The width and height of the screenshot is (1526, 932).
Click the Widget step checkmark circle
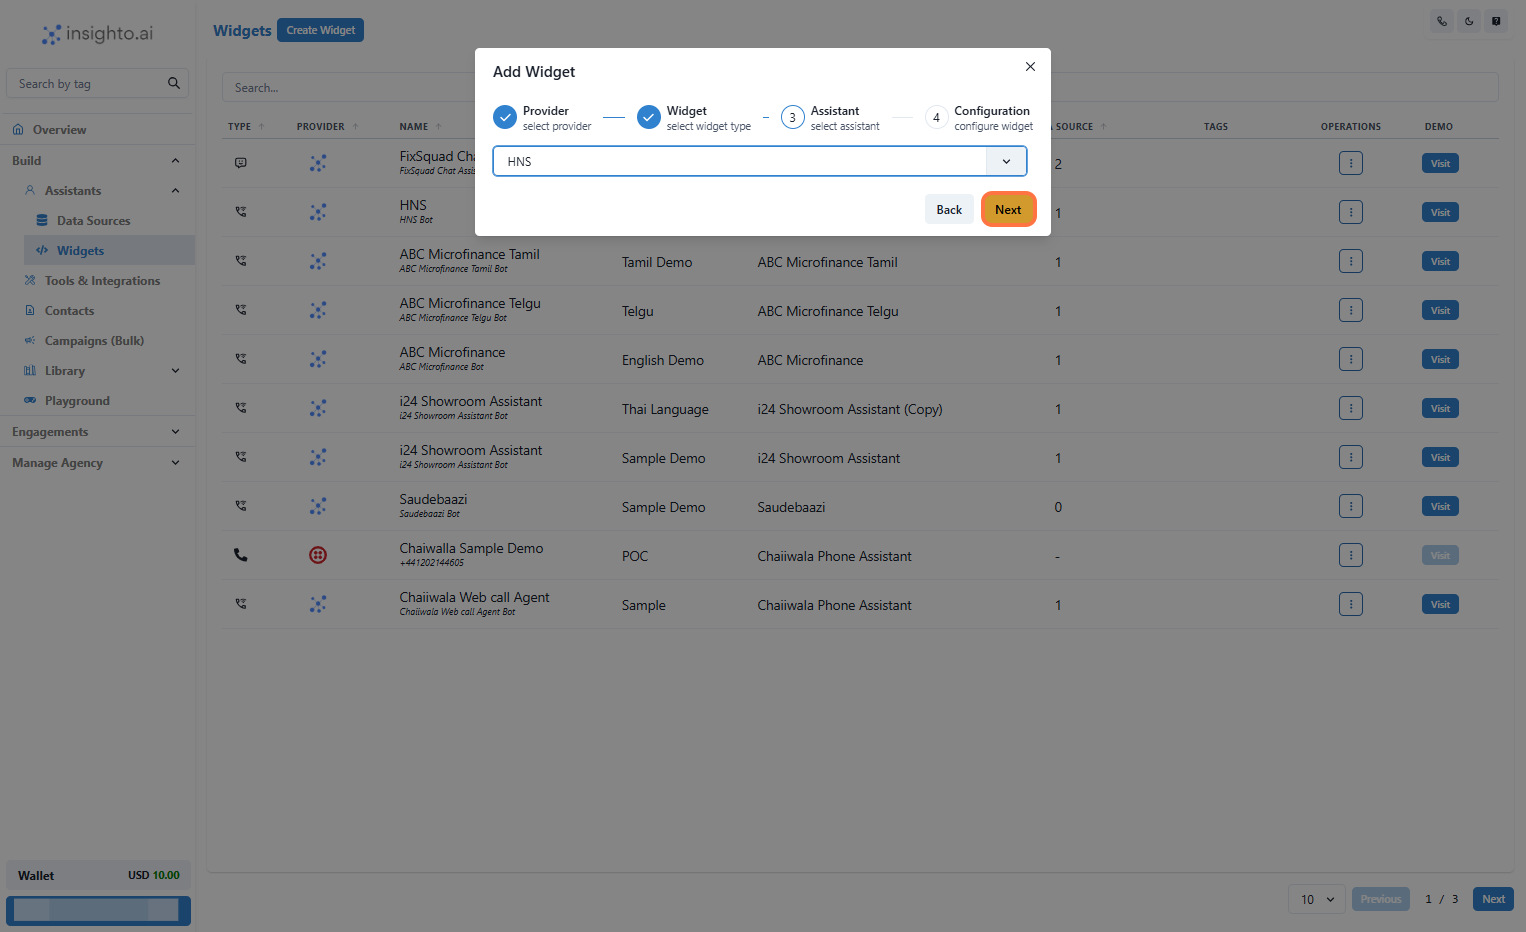pos(649,117)
